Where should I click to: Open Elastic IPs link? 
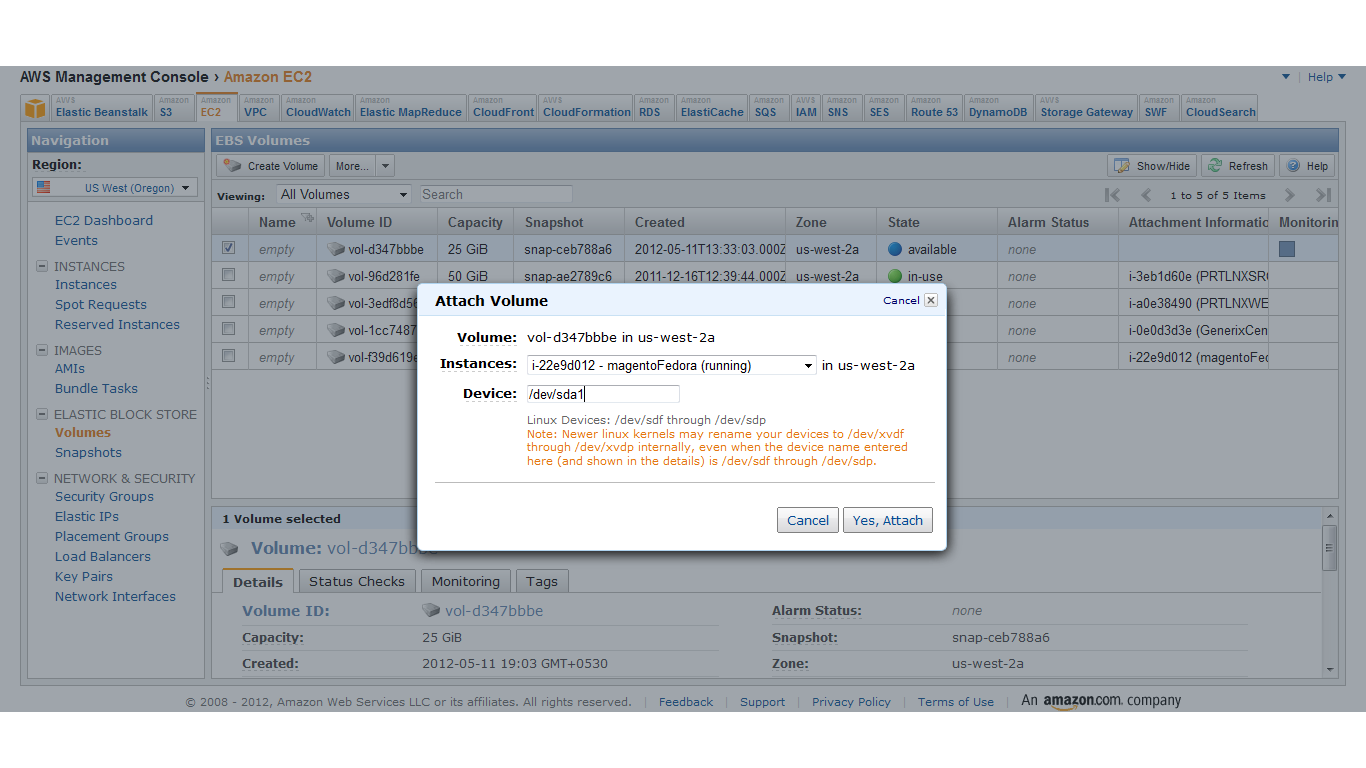pyautogui.click(x=87, y=517)
